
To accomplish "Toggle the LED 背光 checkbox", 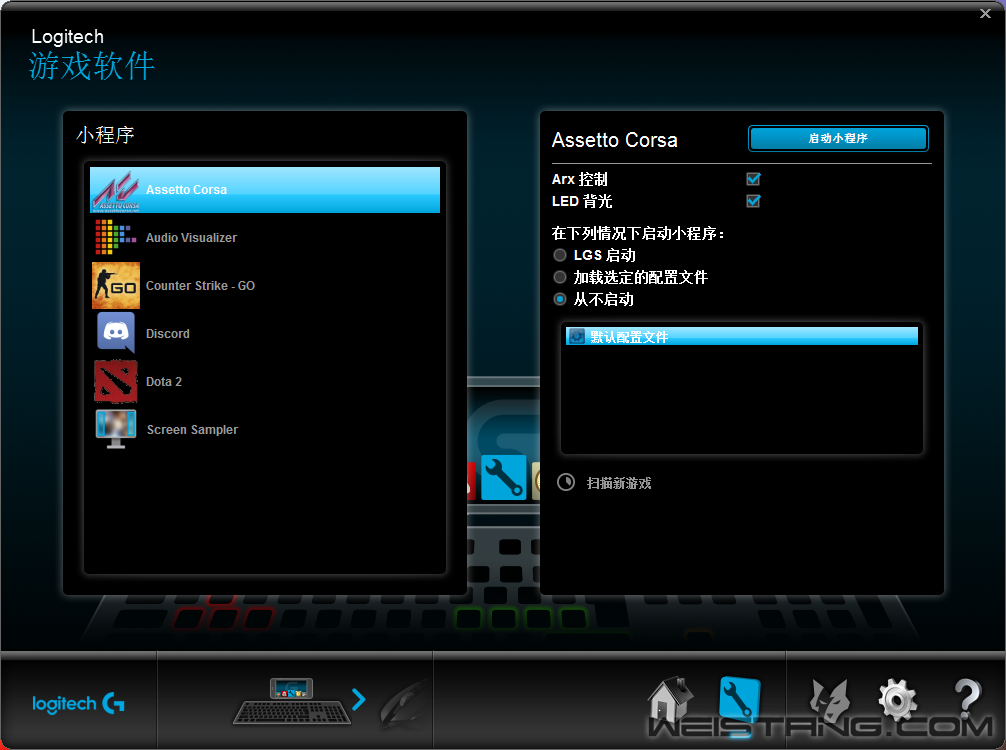I will pyautogui.click(x=753, y=201).
